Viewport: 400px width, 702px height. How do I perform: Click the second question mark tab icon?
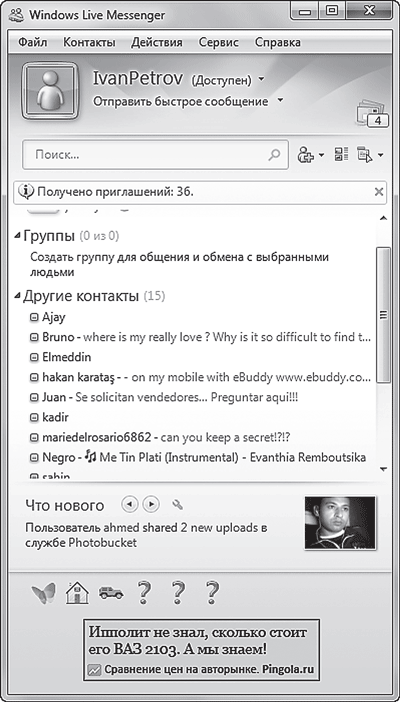[178, 593]
